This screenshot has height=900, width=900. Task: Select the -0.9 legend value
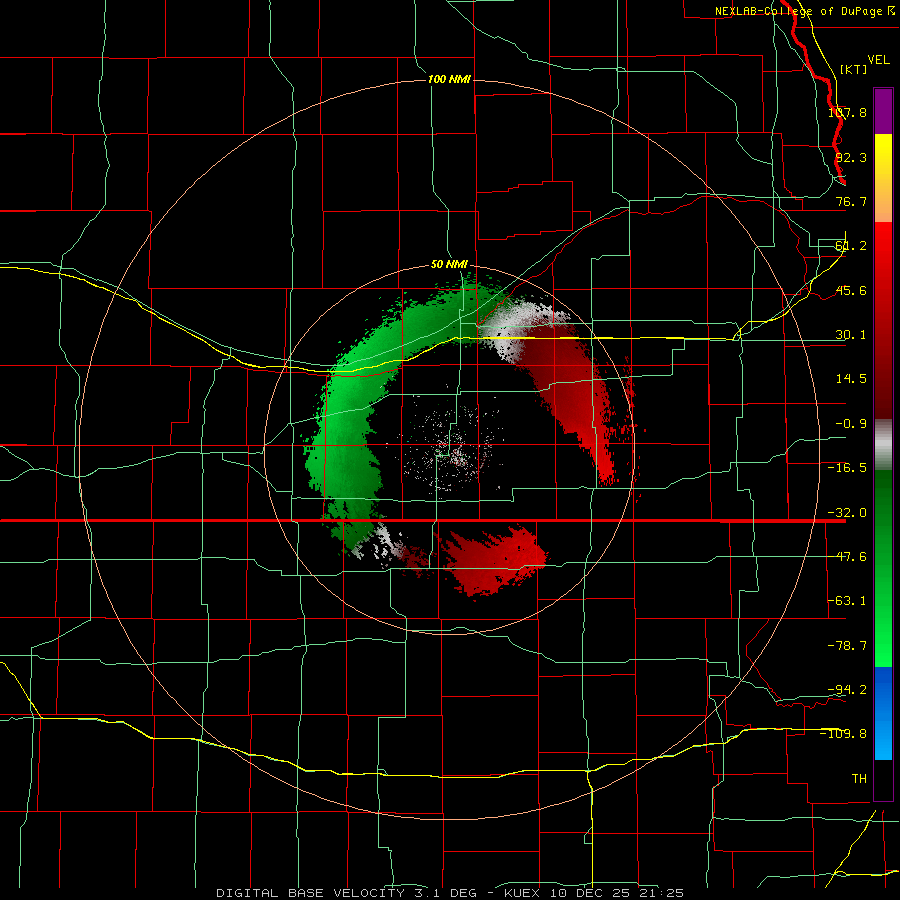[x=851, y=424]
